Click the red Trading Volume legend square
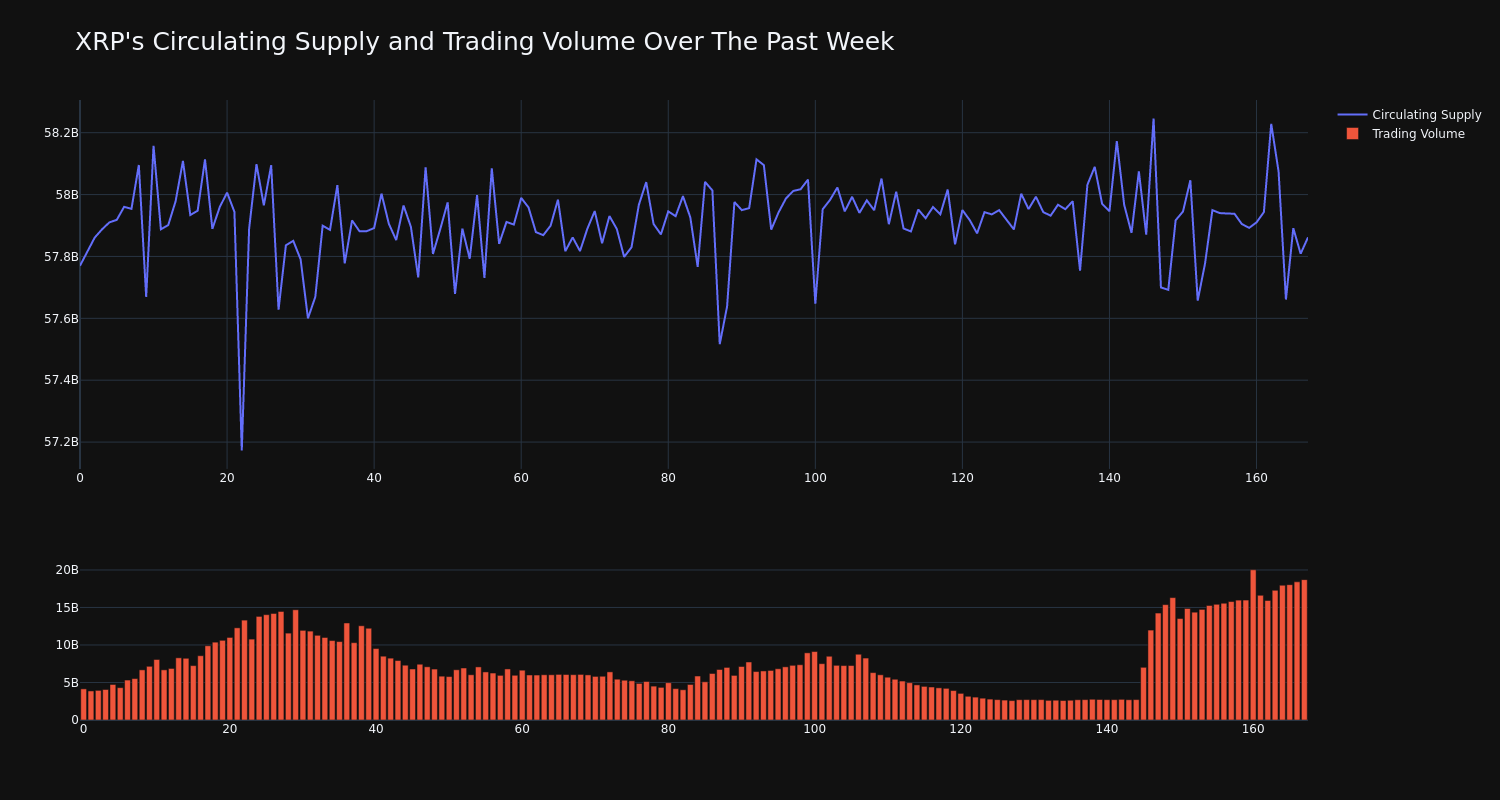Screen dimensions: 1500x800 pyautogui.click(x=1352, y=133)
